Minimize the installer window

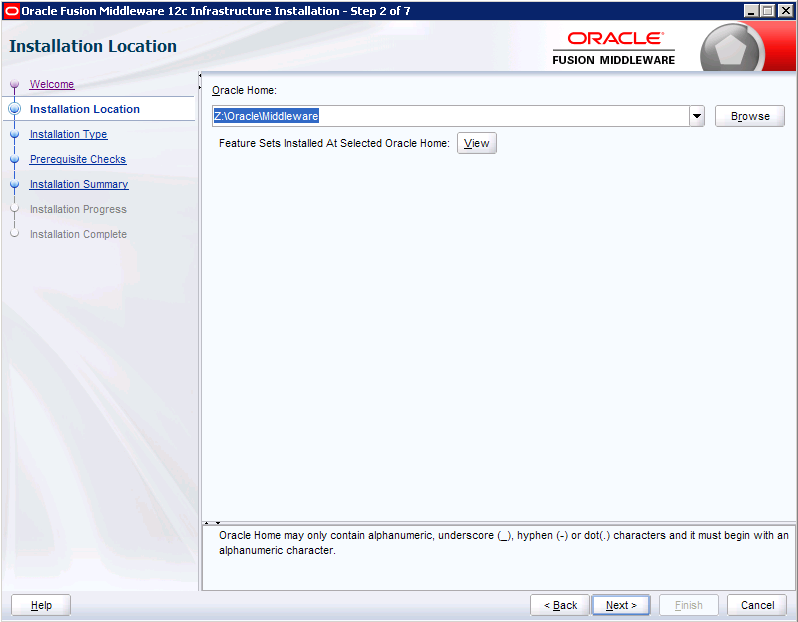tap(751, 11)
